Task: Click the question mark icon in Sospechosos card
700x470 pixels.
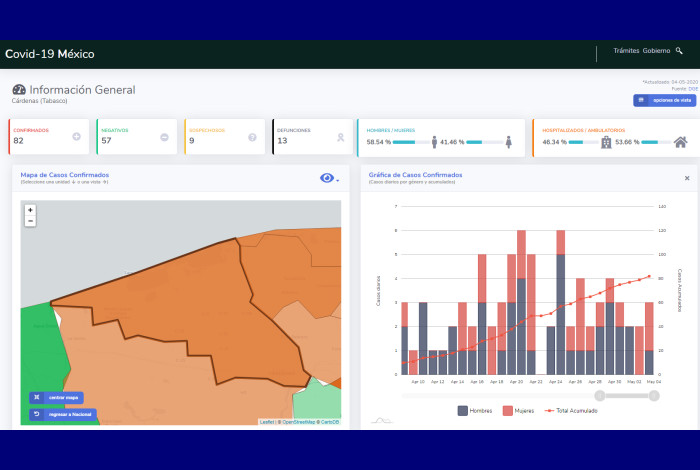Action: [x=252, y=137]
